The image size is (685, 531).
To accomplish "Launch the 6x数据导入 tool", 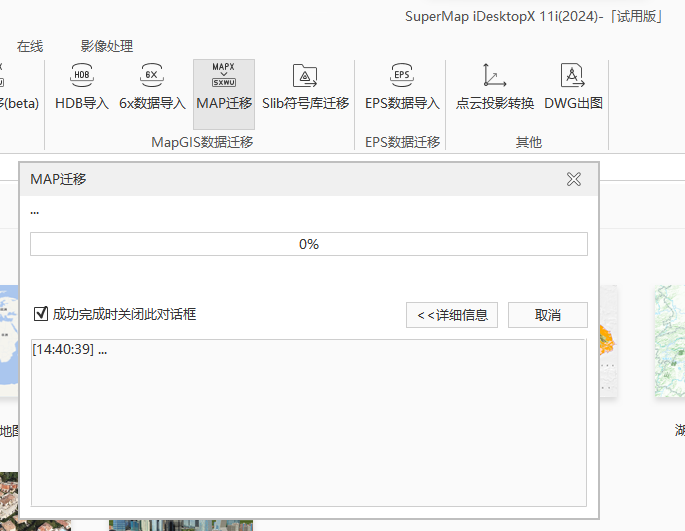I will tap(152, 87).
